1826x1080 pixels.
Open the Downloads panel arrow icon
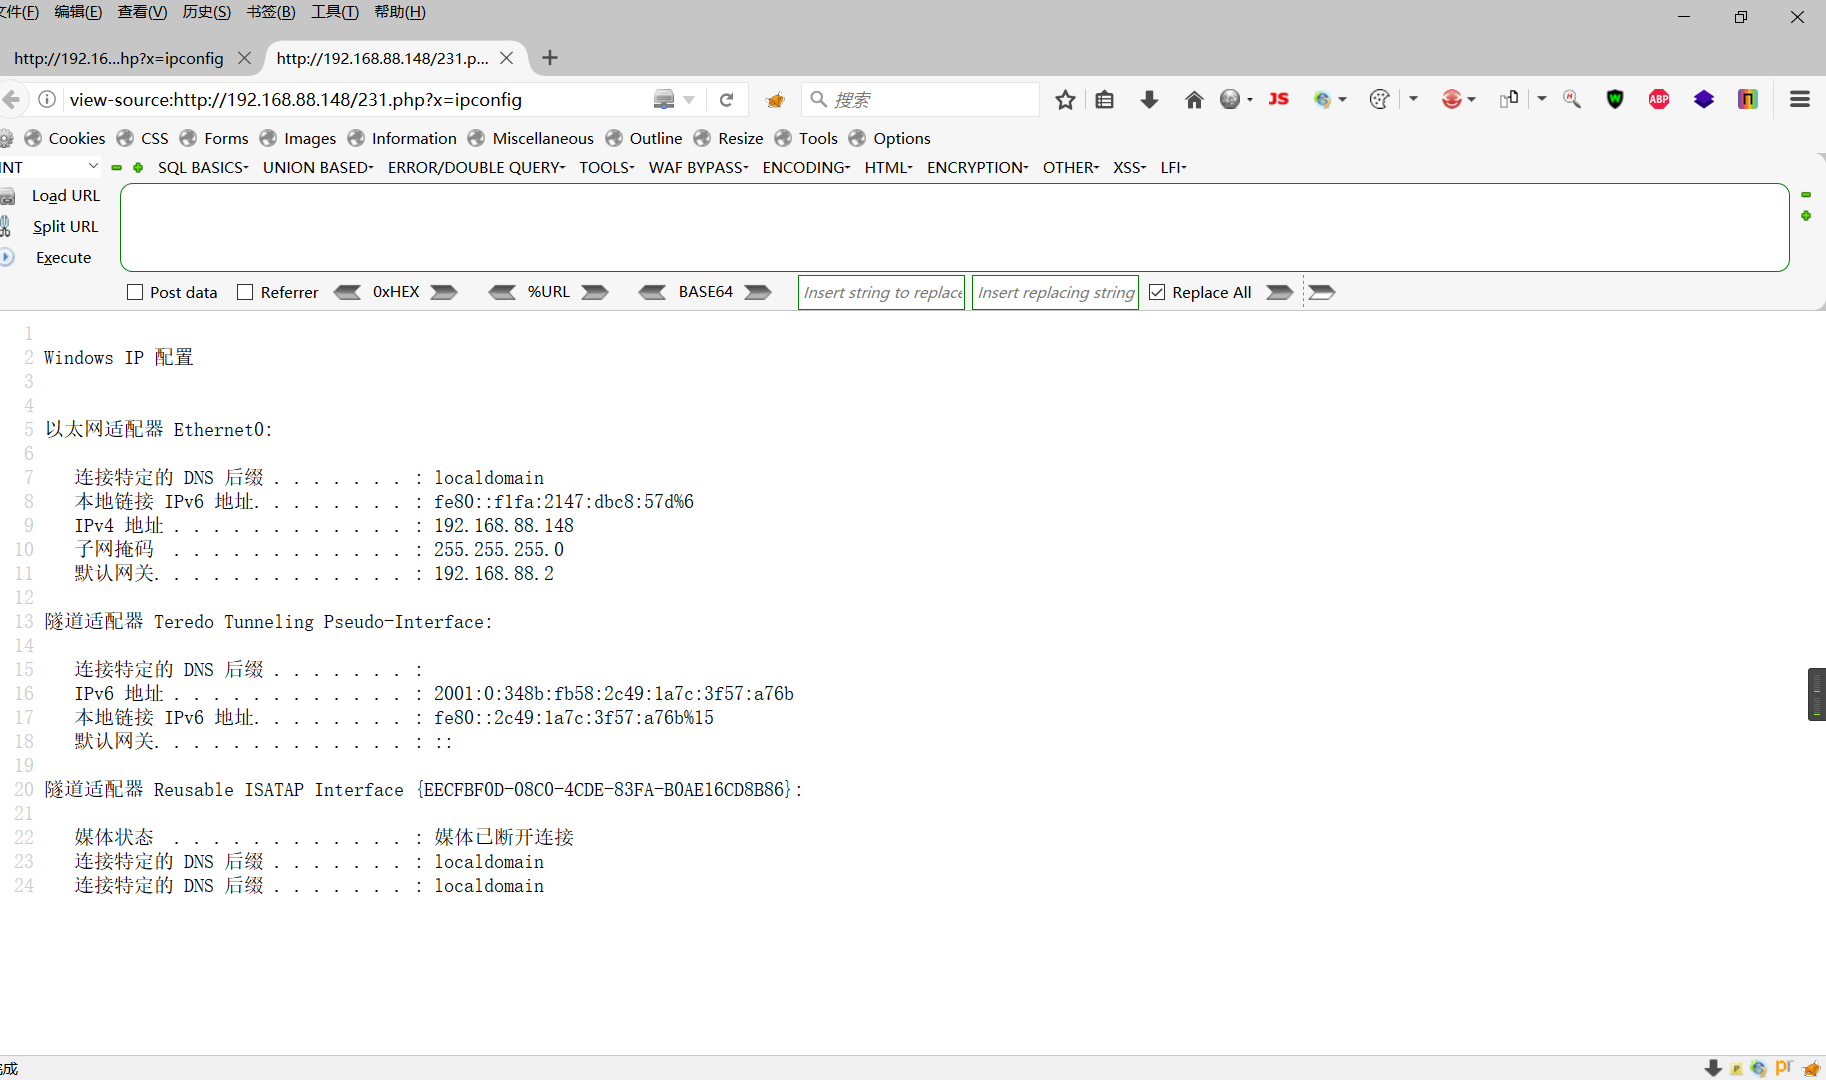tap(1148, 99)
